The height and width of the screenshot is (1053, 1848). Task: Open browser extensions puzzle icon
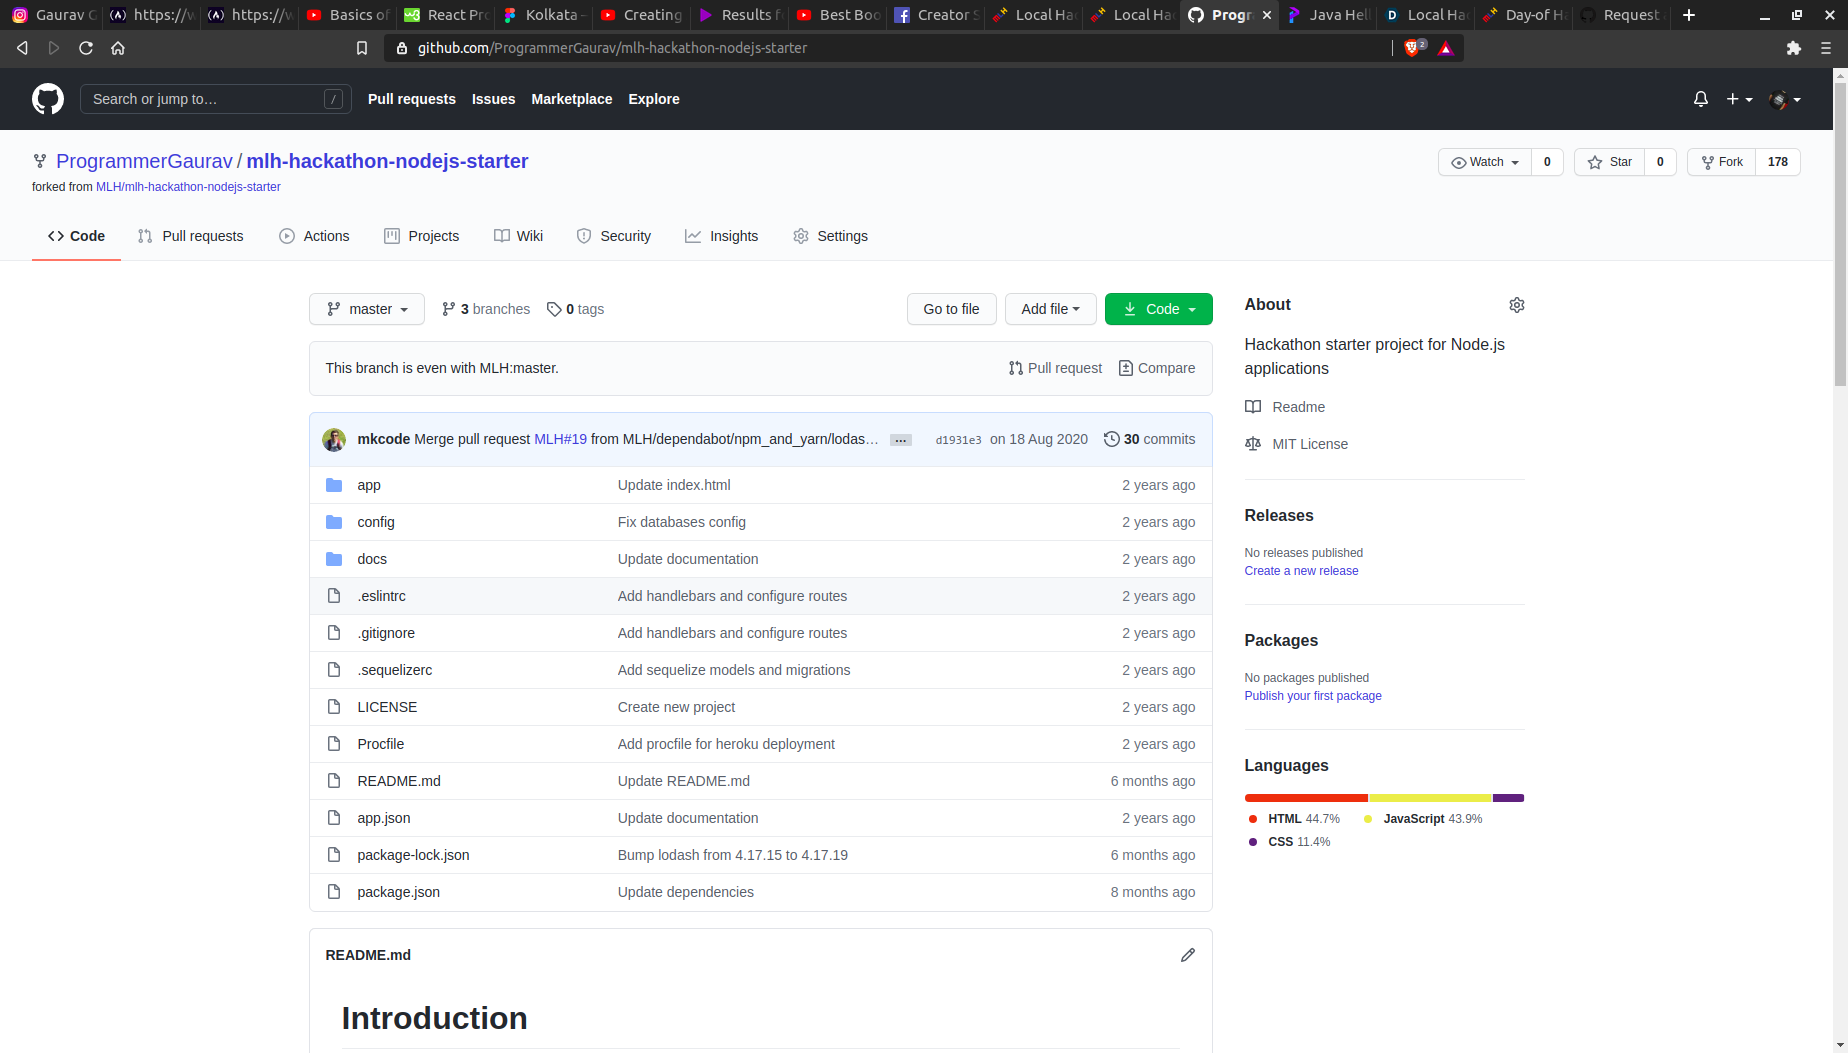click(x=1794, y=48)
